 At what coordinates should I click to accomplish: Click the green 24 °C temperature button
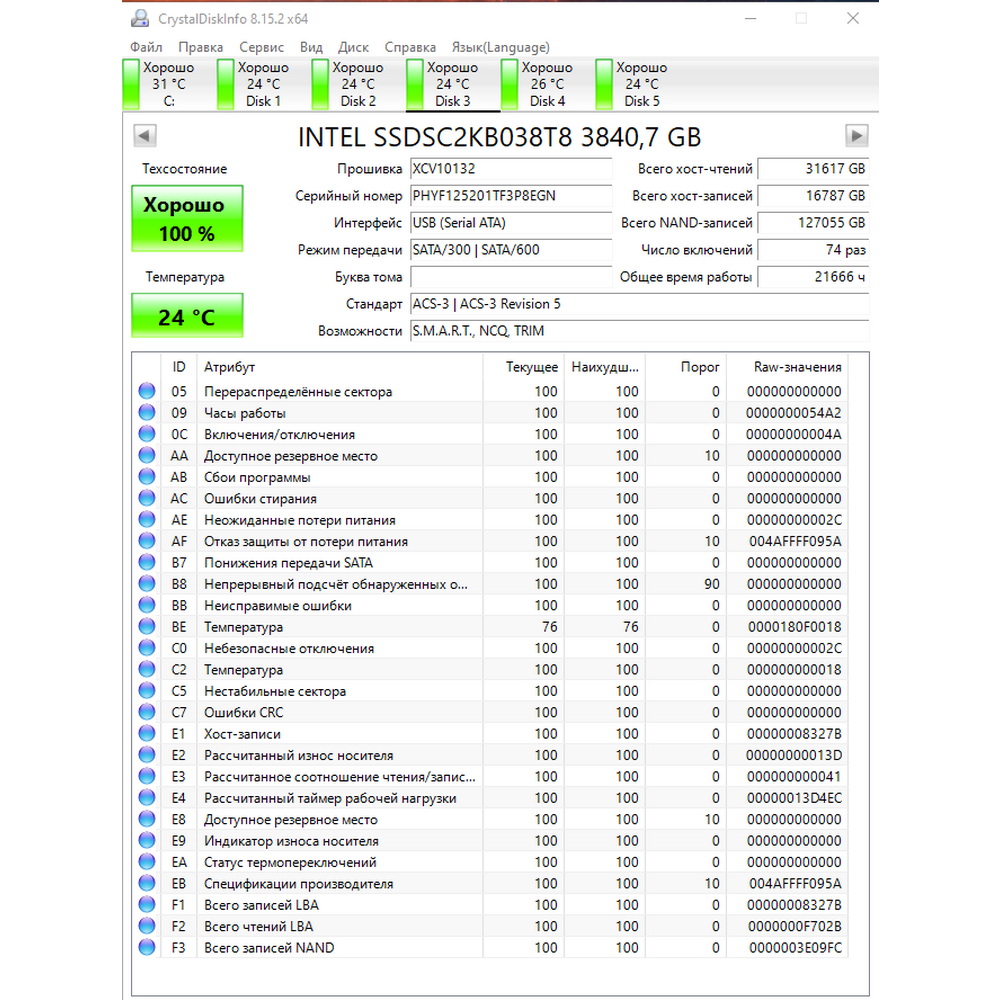186,317
